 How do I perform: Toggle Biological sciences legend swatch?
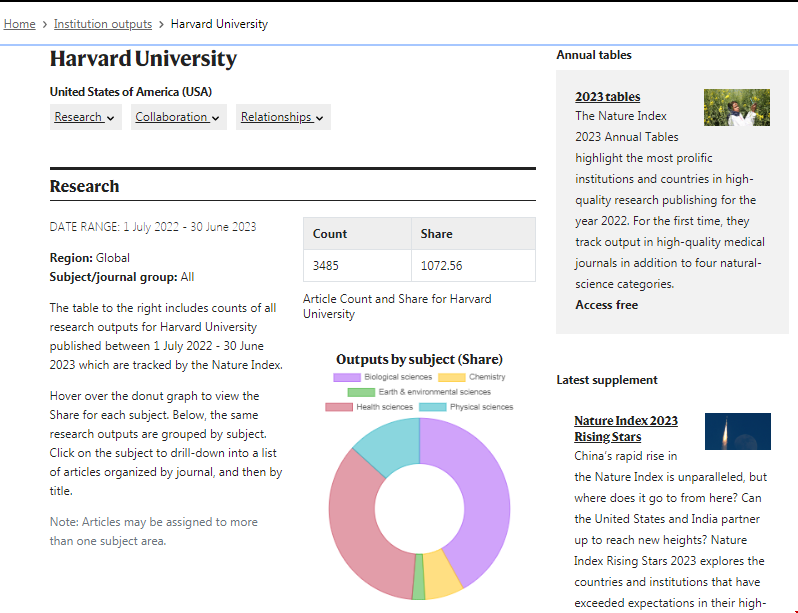coord(346,377)
